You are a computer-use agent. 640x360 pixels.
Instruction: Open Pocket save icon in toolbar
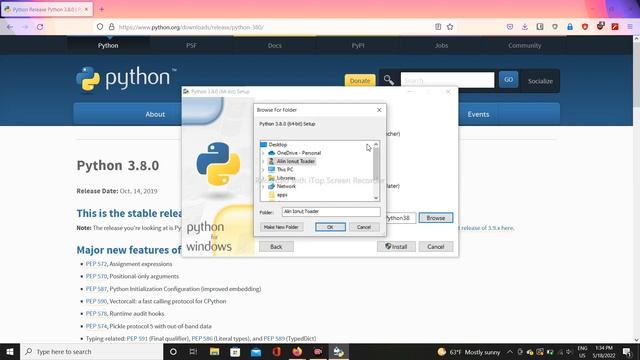click(x=510, y=27)
